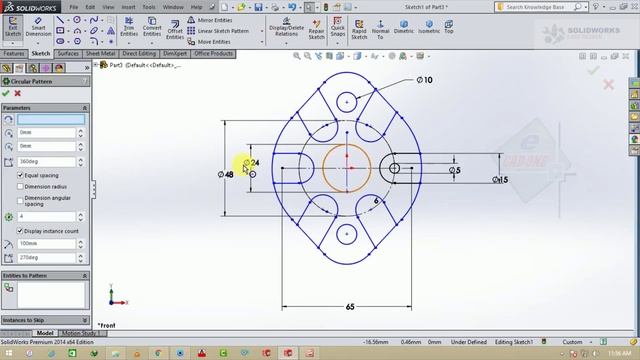Viewport: 640px width, 360px height.
Task: Toggle the Equal spacing checkbox
Action: (20, 175)
